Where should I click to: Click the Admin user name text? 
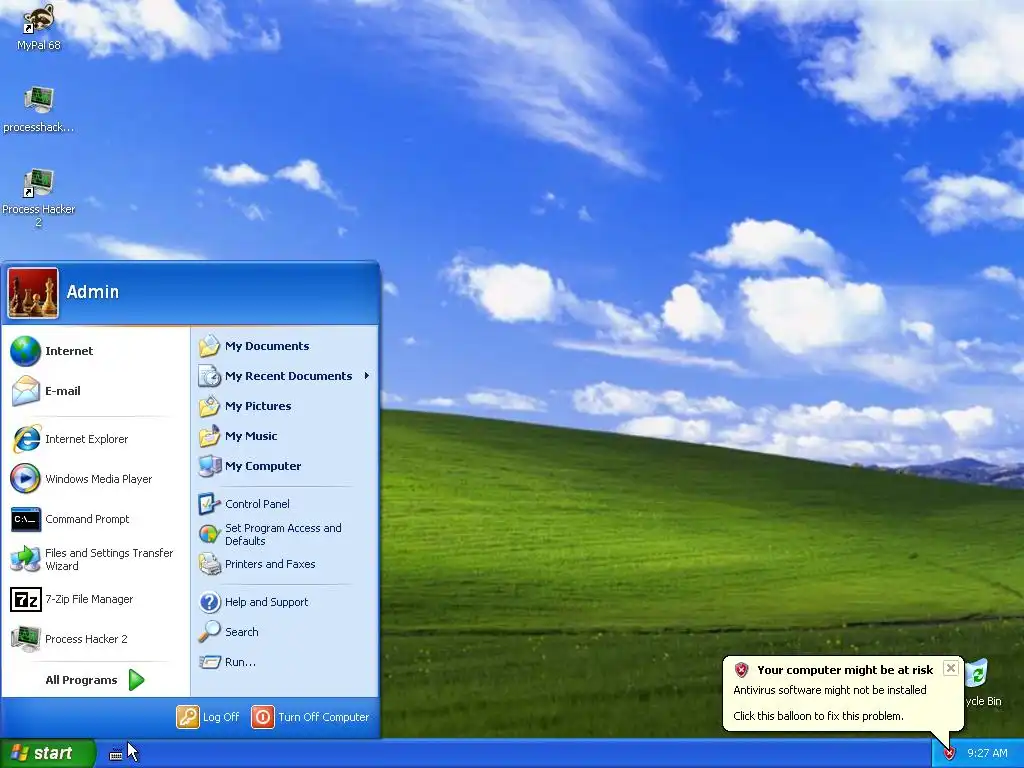tap(93, 292)
